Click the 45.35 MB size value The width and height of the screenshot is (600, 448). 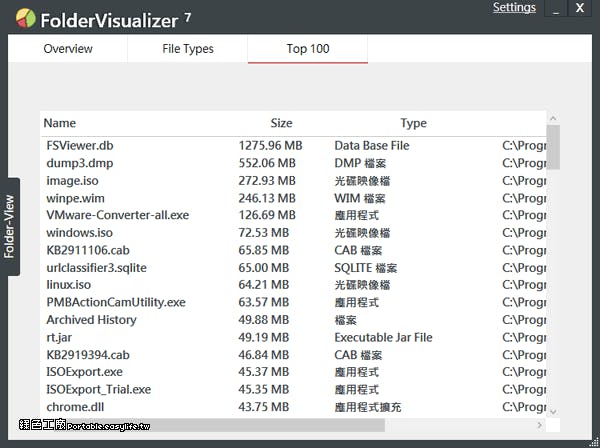coord(264,389)
